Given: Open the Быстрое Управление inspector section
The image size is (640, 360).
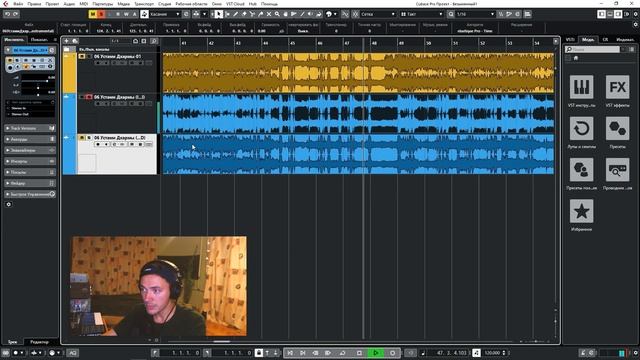Looking at the screenshot, I should (x=30, y=194).
